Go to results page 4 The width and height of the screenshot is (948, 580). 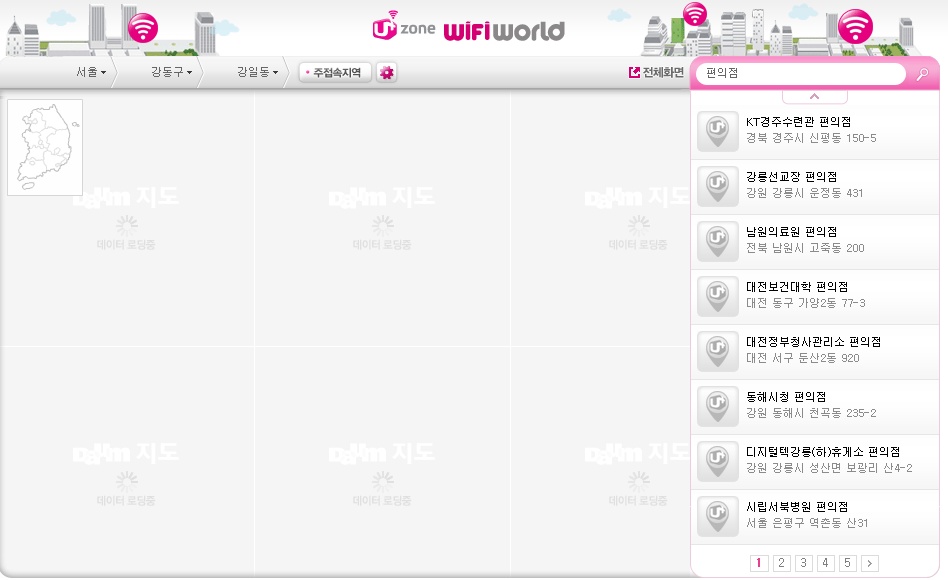point(825,563)
